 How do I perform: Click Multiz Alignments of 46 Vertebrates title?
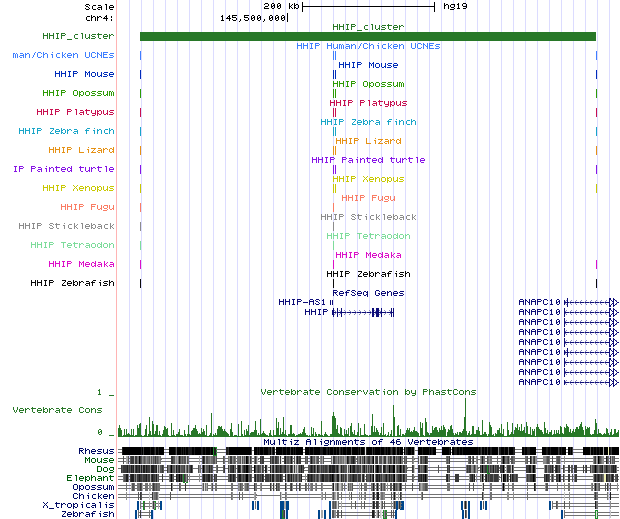pos(368,441)
